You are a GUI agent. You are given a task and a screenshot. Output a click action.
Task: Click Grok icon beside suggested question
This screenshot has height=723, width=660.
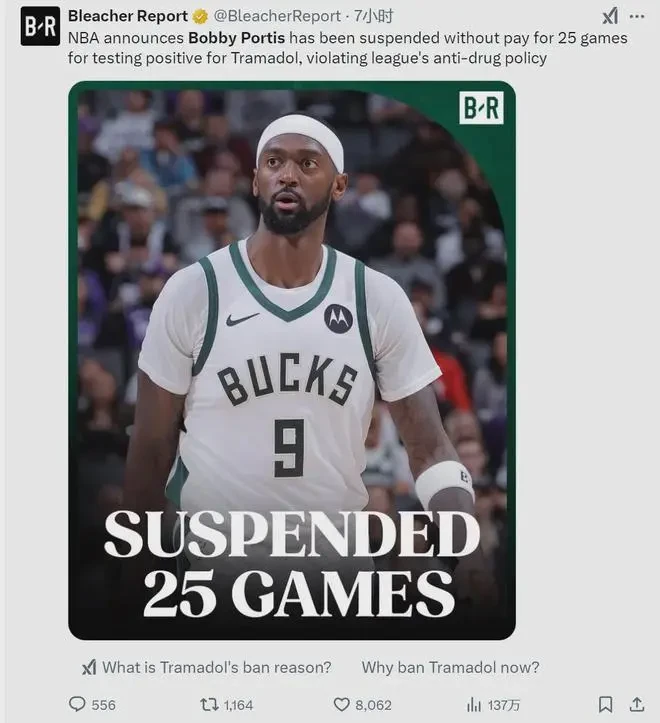(89, 667)
